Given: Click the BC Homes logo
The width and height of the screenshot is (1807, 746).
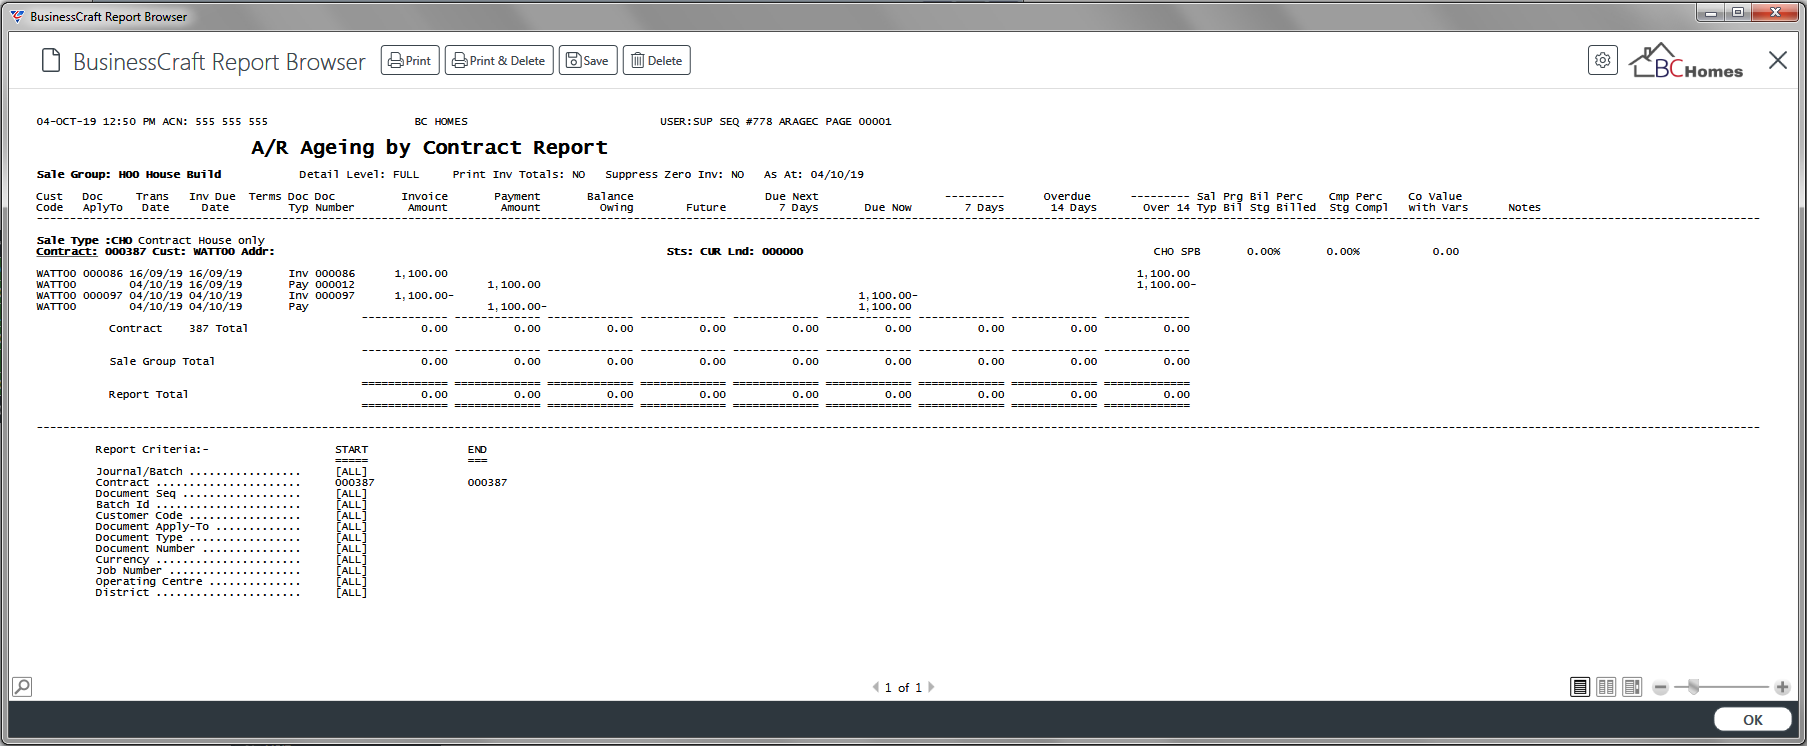Looking at the screenshot, I should pyautogui.click(x=1686, y=61).
